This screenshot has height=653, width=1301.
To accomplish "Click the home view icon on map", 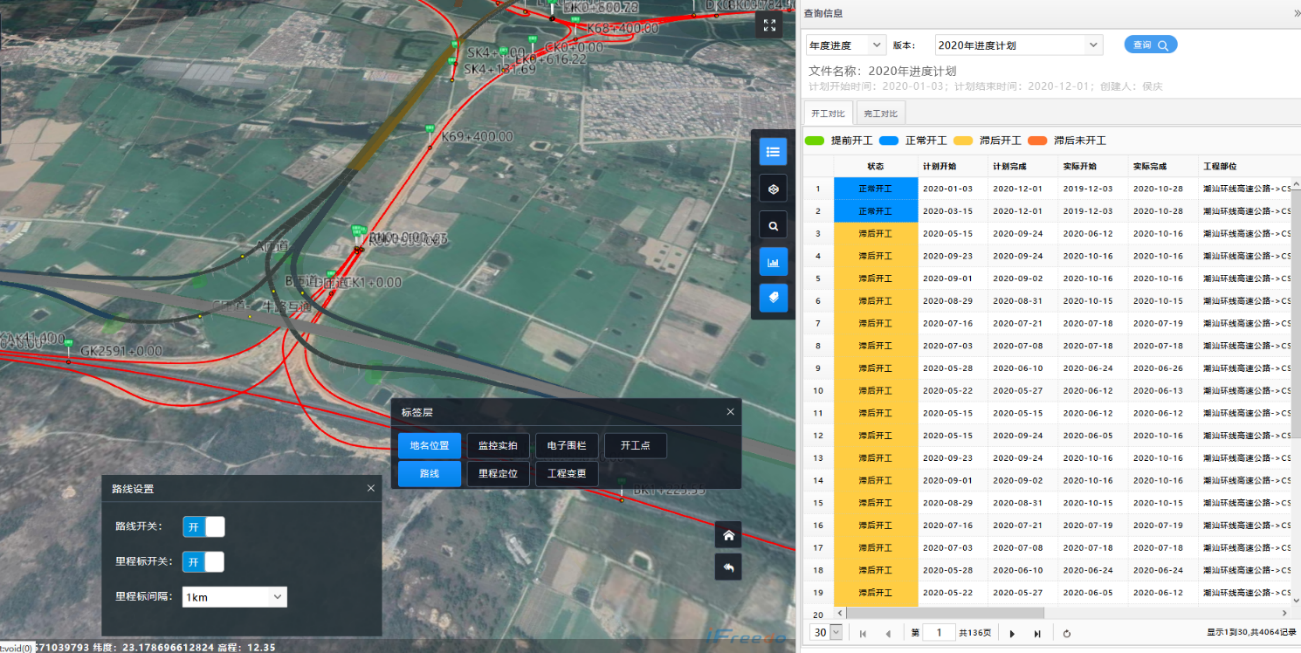I will tap(729, 535).
